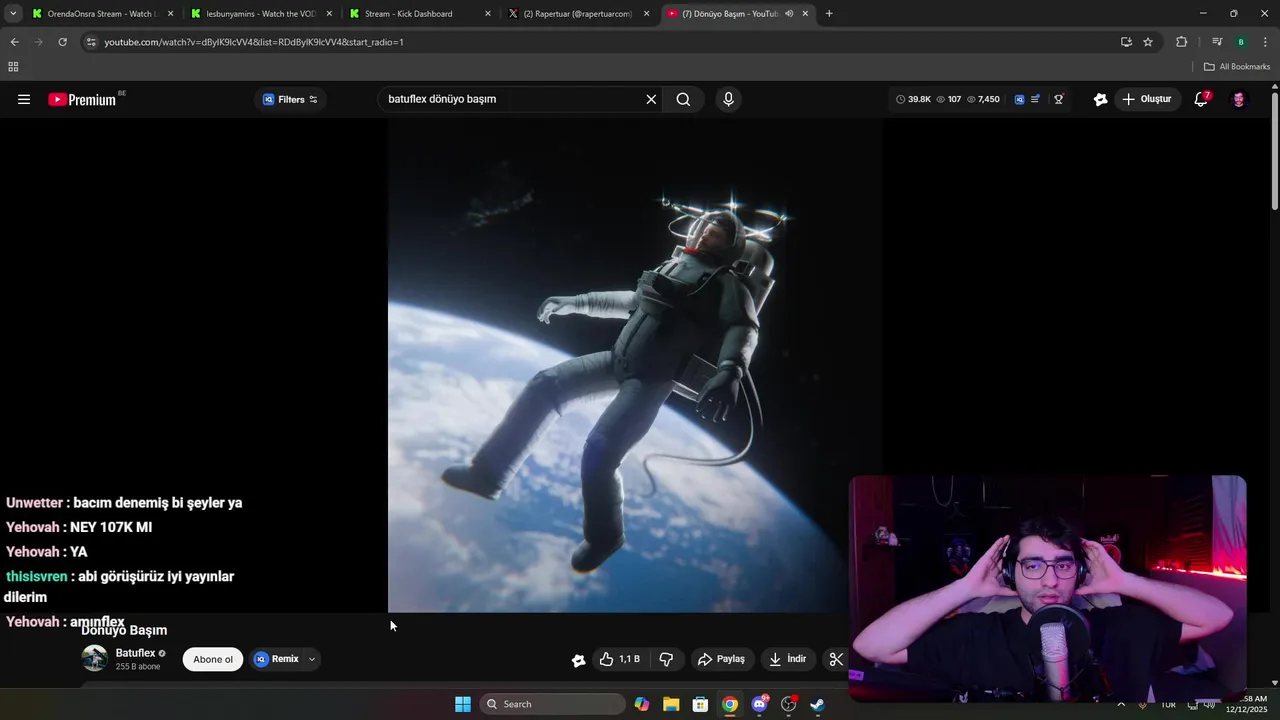1280x720 pixels.
Task: Click the Oluştur create button
Action: (1146, 99)
